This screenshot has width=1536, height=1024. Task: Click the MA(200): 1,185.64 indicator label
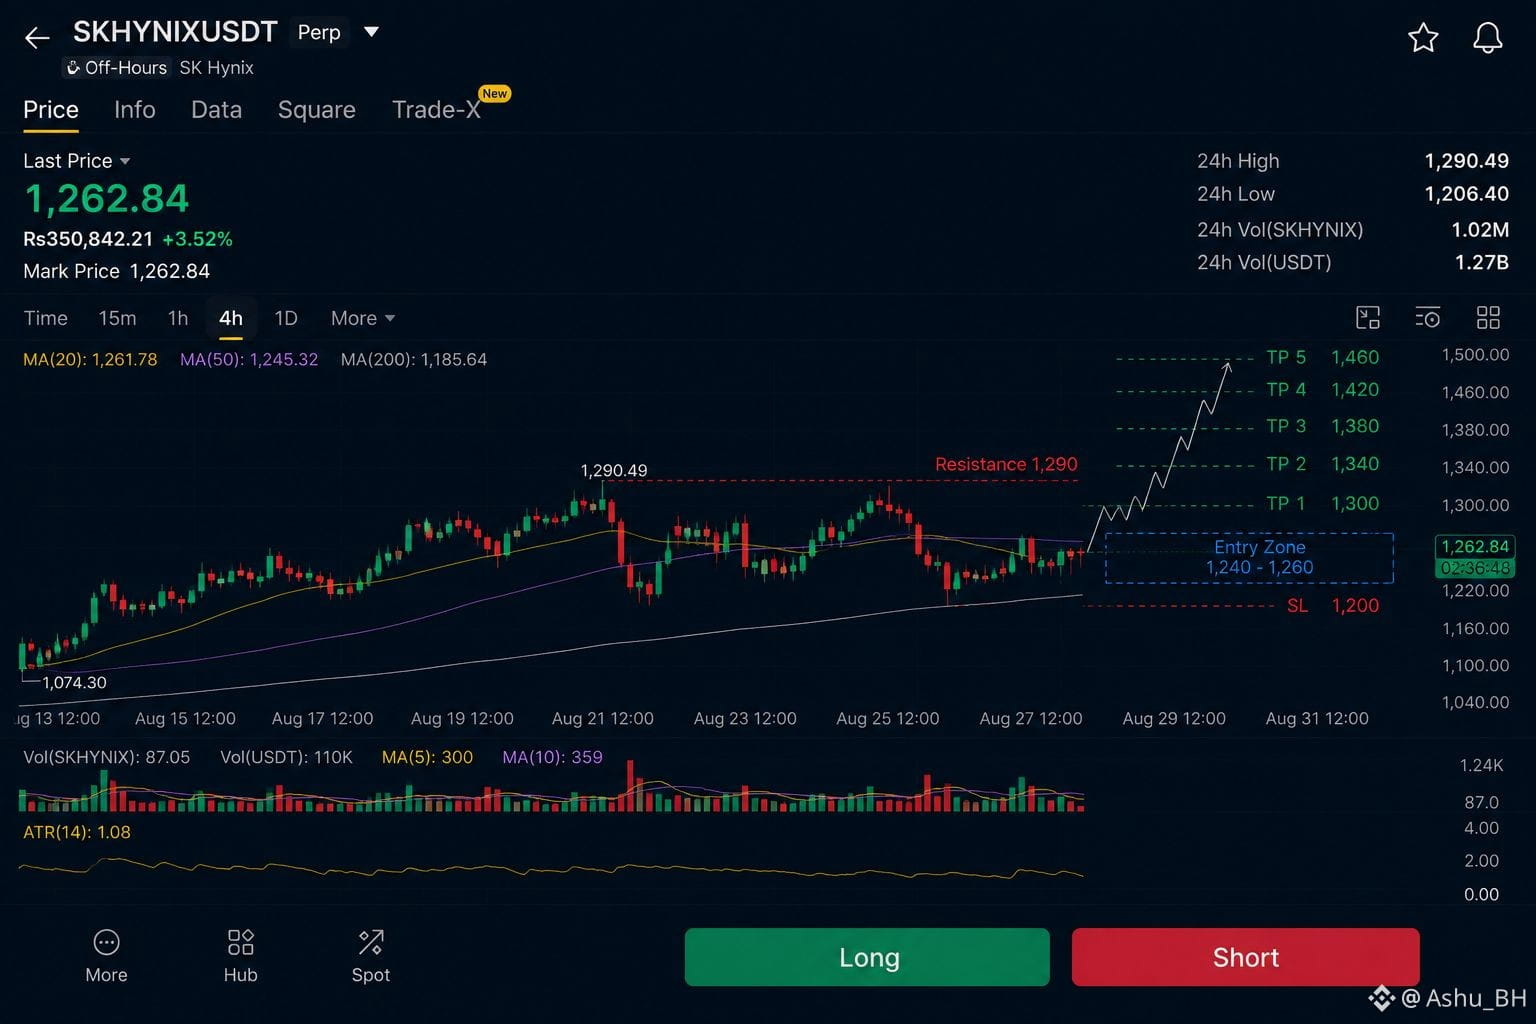coord(414,359)
